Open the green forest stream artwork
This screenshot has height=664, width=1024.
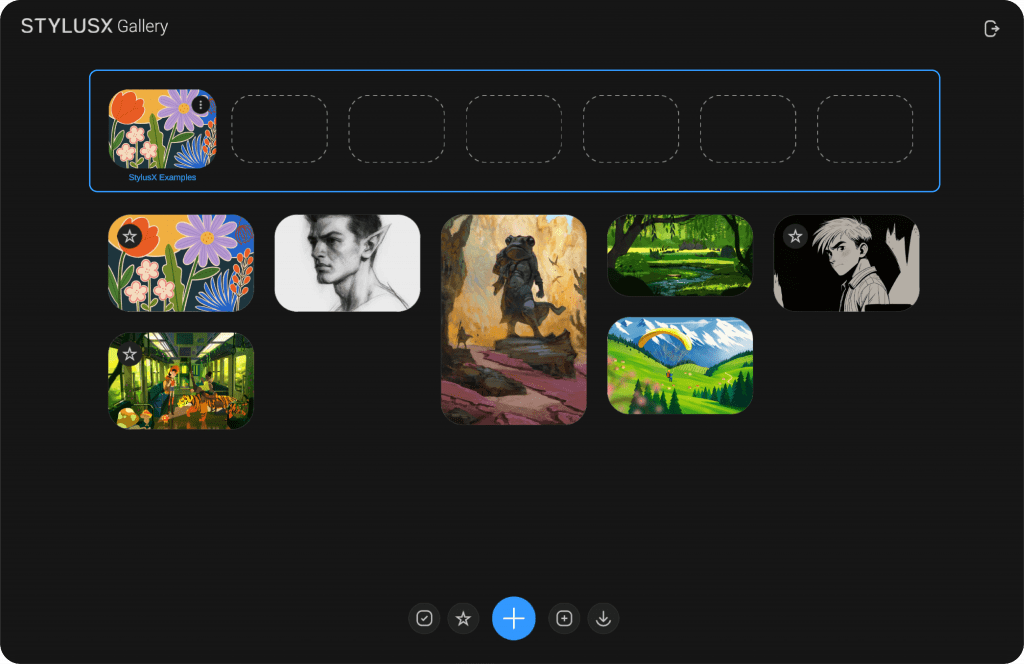pyautogui.click(x=680, y=255)
